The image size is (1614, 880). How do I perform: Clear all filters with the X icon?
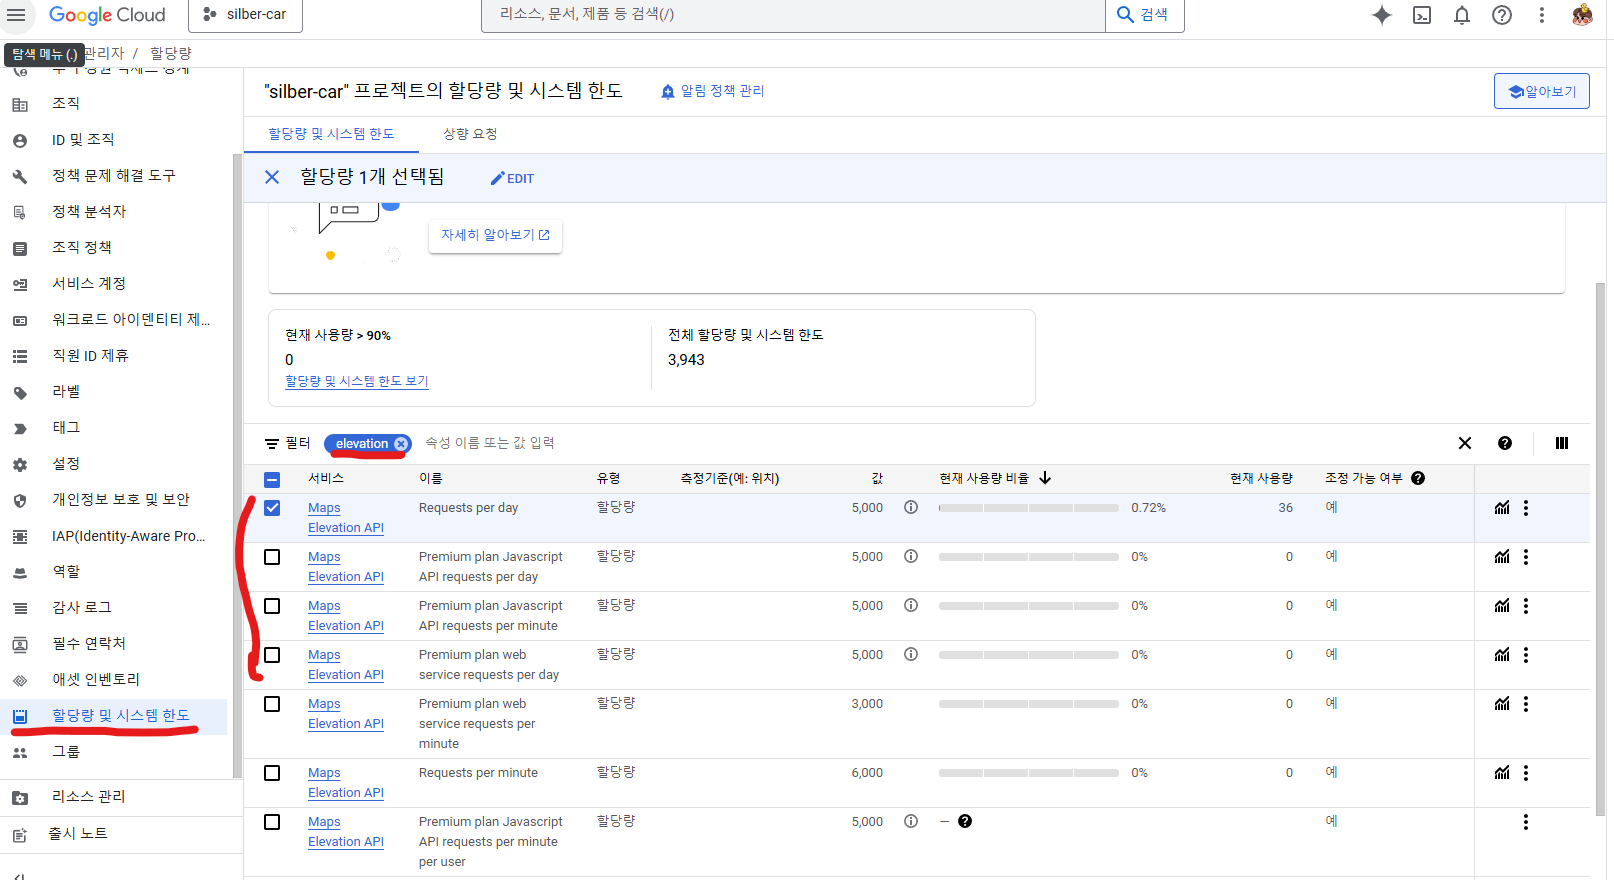tap(1465, 443)
